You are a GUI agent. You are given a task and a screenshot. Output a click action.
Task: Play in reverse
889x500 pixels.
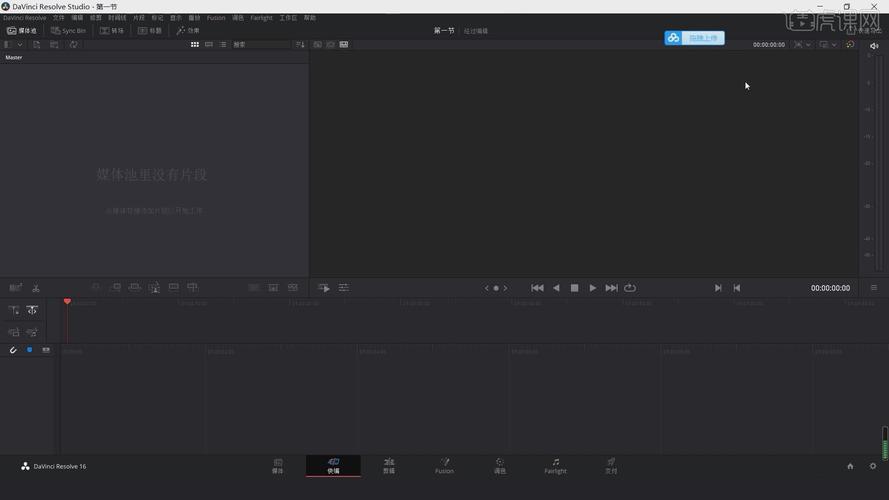(x=556, y=288)
